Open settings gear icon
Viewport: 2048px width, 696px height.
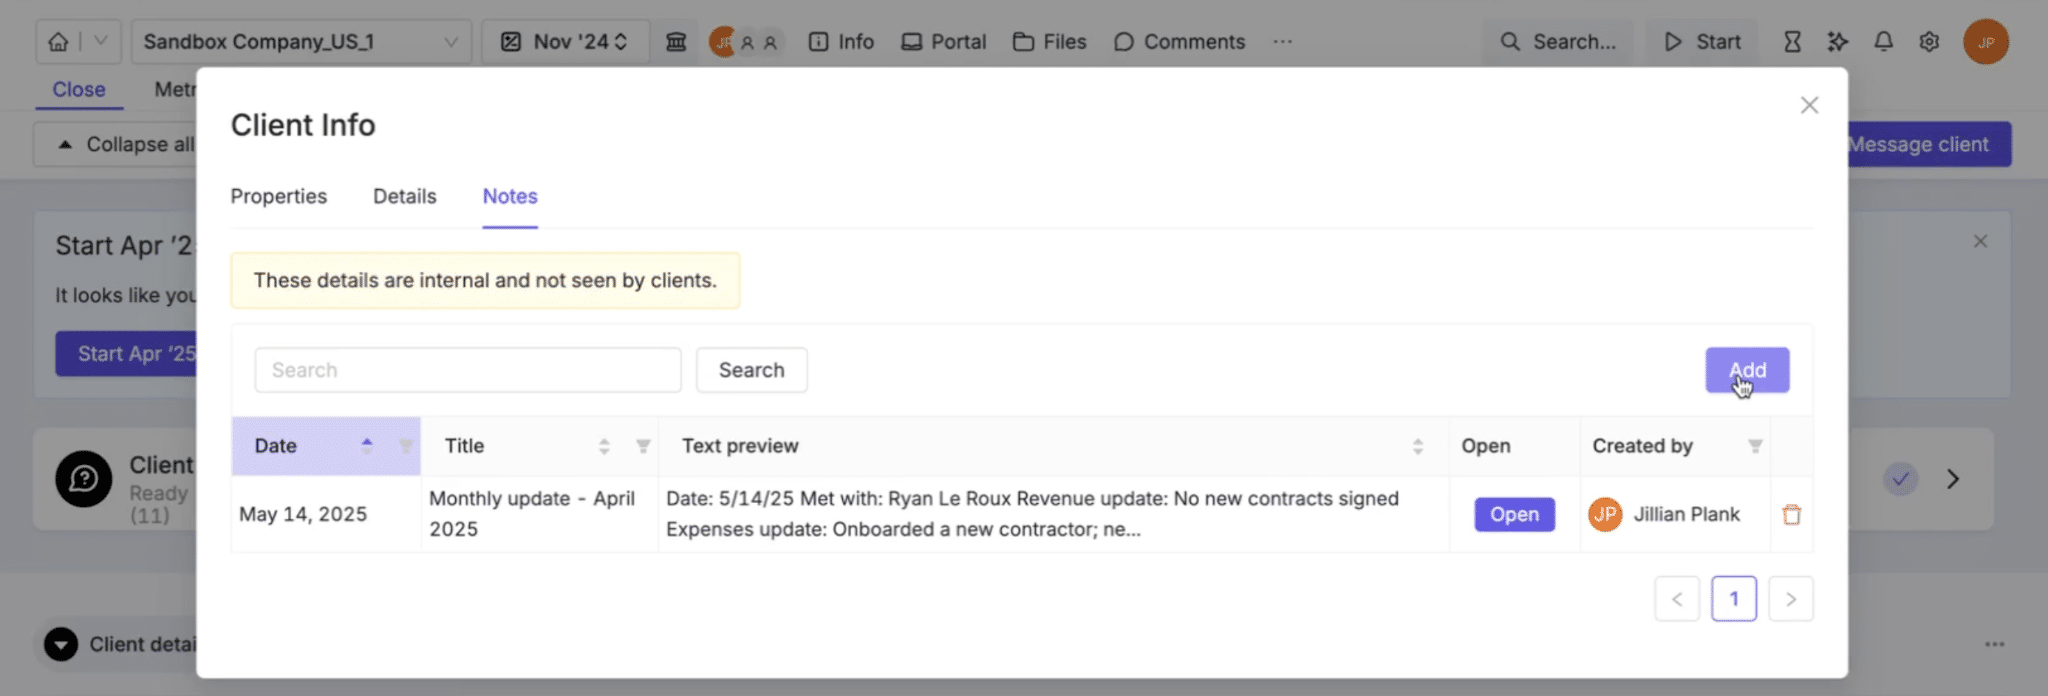1930,42
